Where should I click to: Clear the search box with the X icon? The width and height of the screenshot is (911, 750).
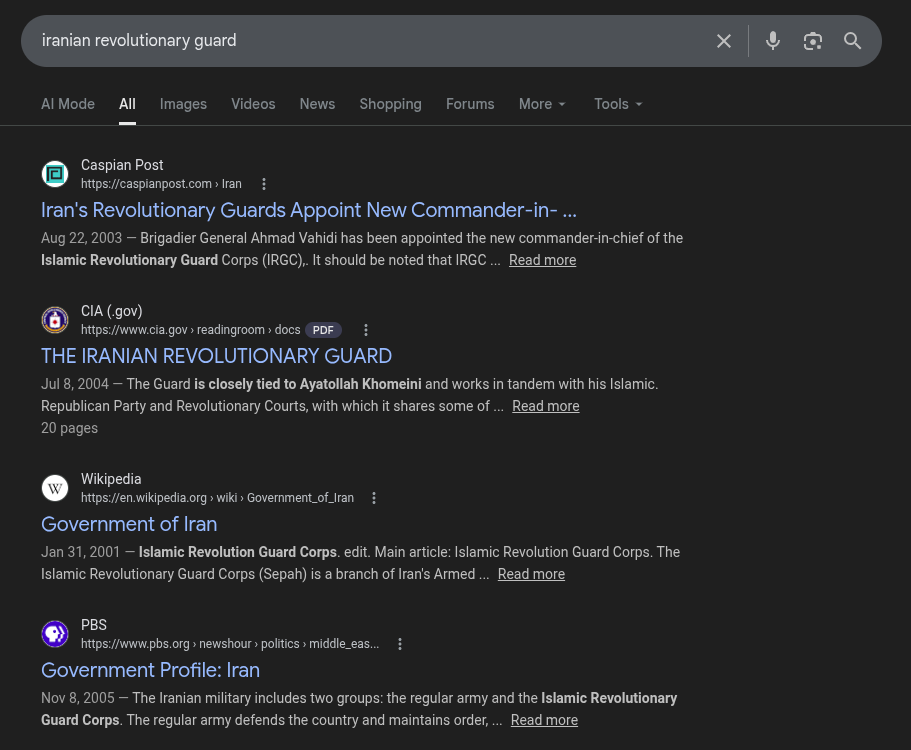point(723,41)
